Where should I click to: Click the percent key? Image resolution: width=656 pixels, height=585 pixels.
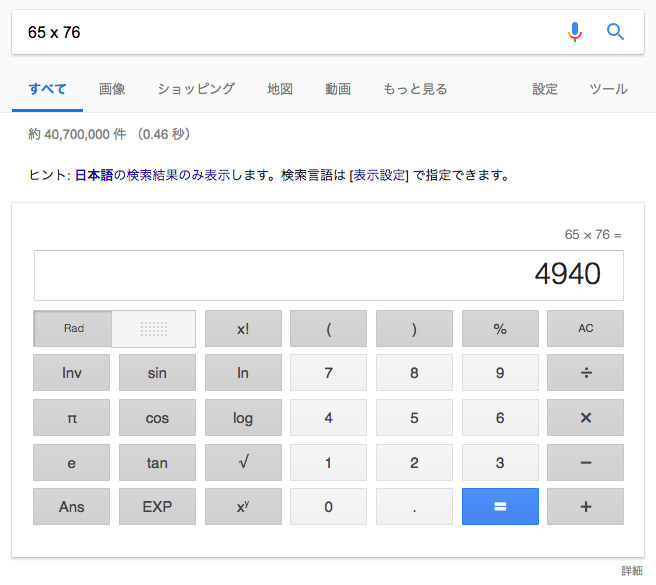point(500,328)
